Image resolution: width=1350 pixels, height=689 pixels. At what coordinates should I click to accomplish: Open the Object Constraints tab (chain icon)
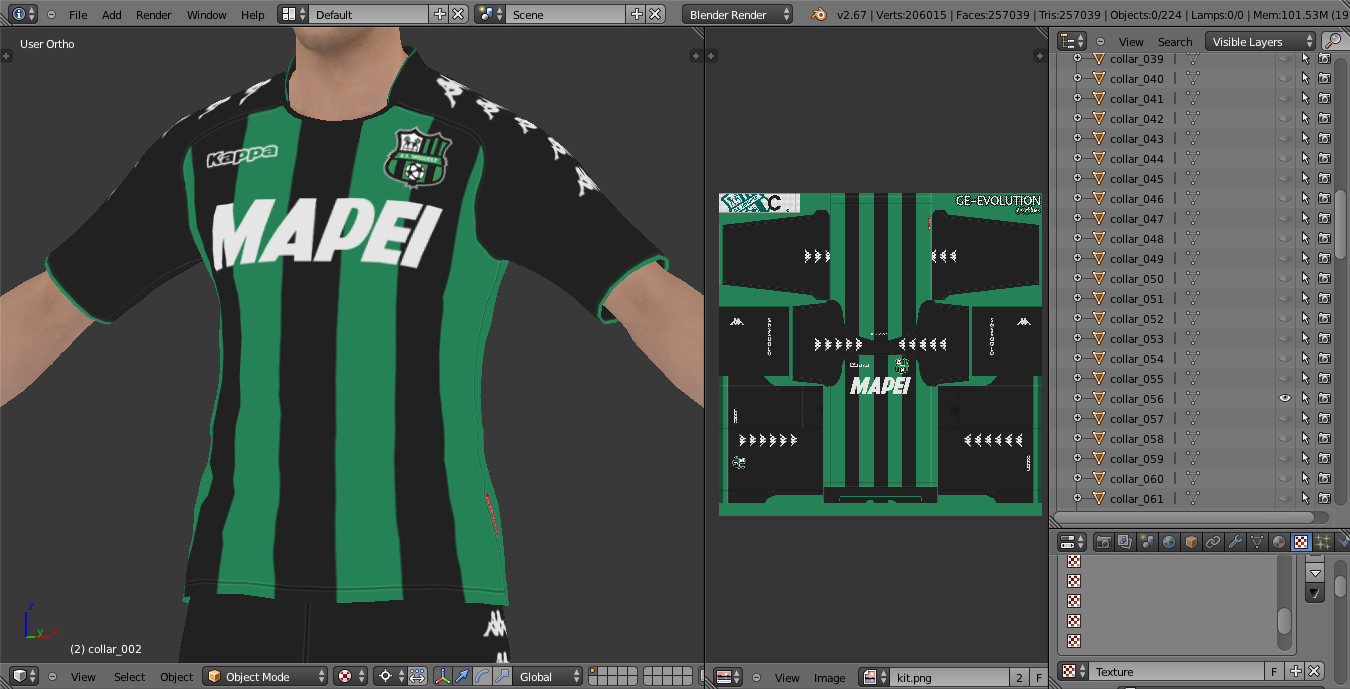click(x=1213, y=542)
